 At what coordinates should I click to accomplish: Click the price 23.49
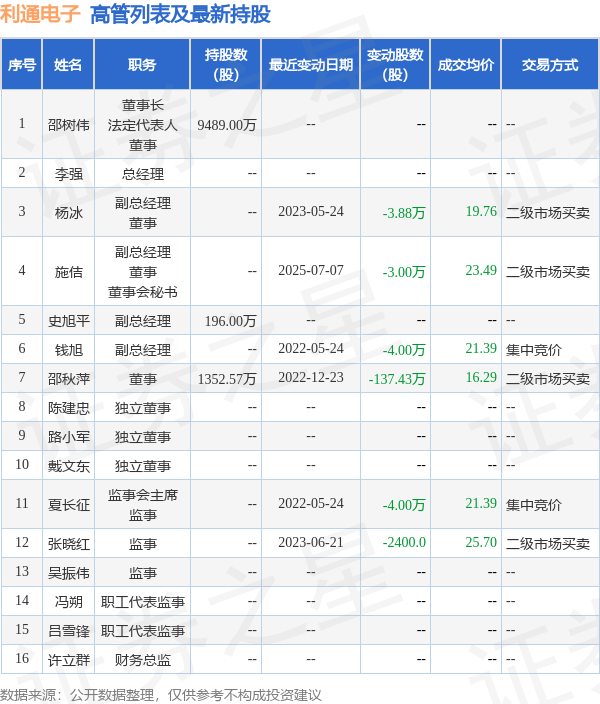coord(481,270)
